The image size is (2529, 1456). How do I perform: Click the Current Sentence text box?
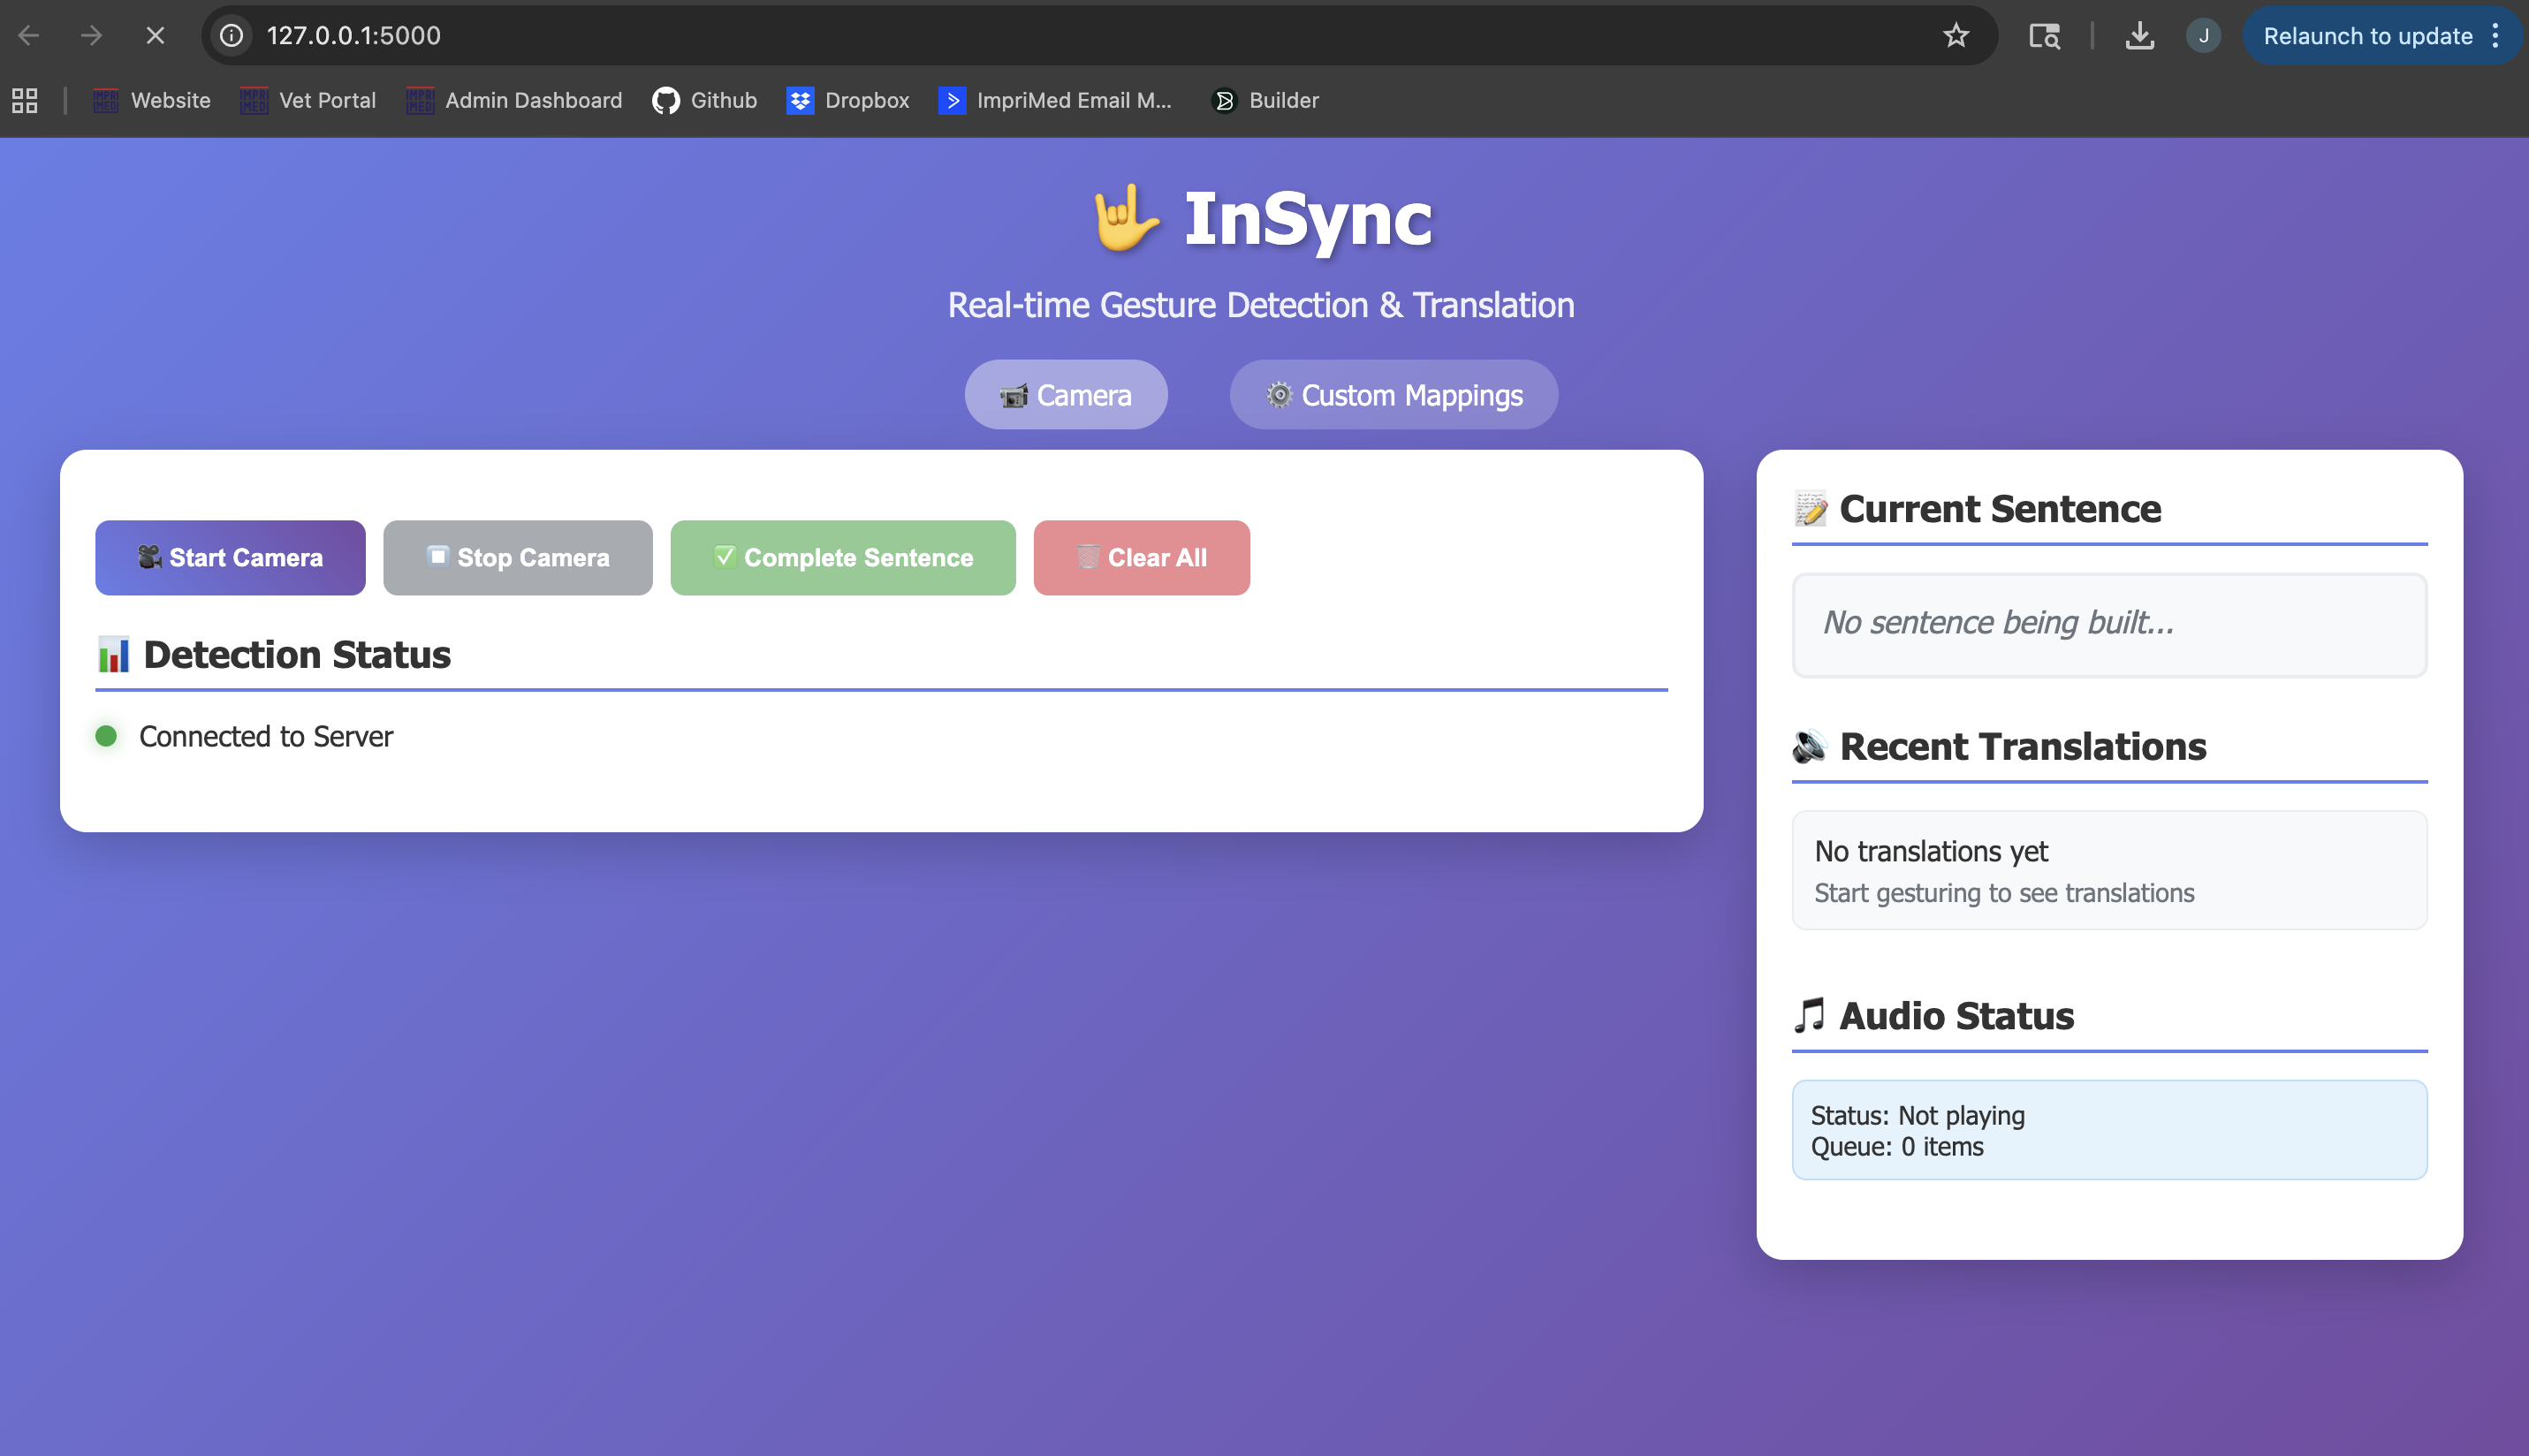coord(2108,624)
